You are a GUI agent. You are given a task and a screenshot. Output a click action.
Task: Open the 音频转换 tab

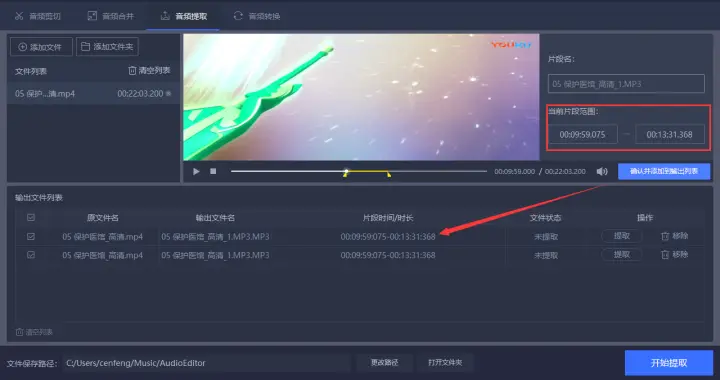[257, 16]
